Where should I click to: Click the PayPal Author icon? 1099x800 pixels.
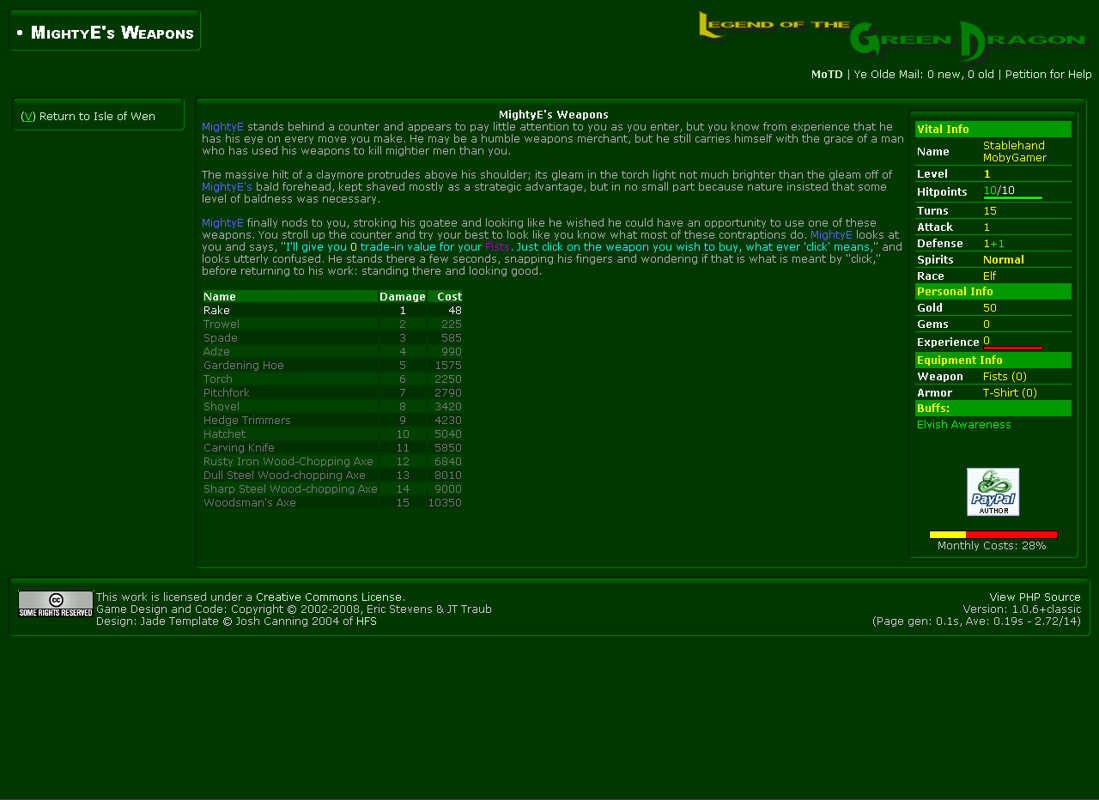click(x=992, y=491)
